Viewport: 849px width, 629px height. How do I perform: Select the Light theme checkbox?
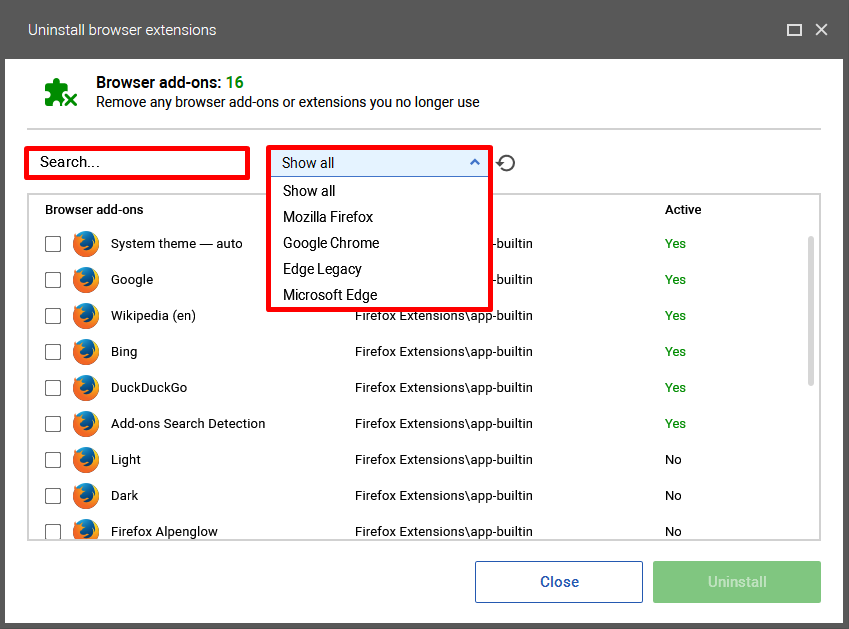(x=53, y=460)
